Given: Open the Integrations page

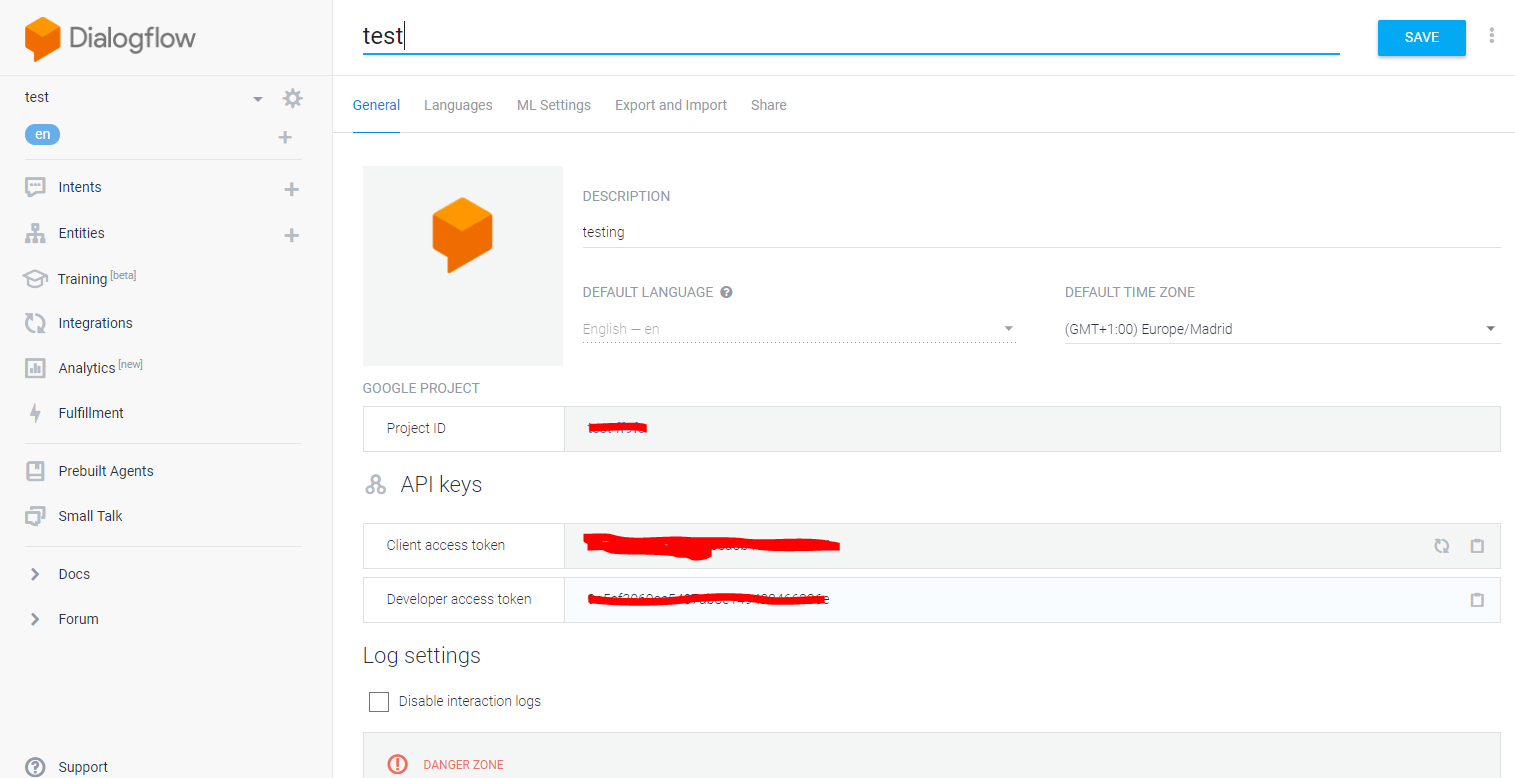Looking at the screenshot, I should (x=96, y=323).
